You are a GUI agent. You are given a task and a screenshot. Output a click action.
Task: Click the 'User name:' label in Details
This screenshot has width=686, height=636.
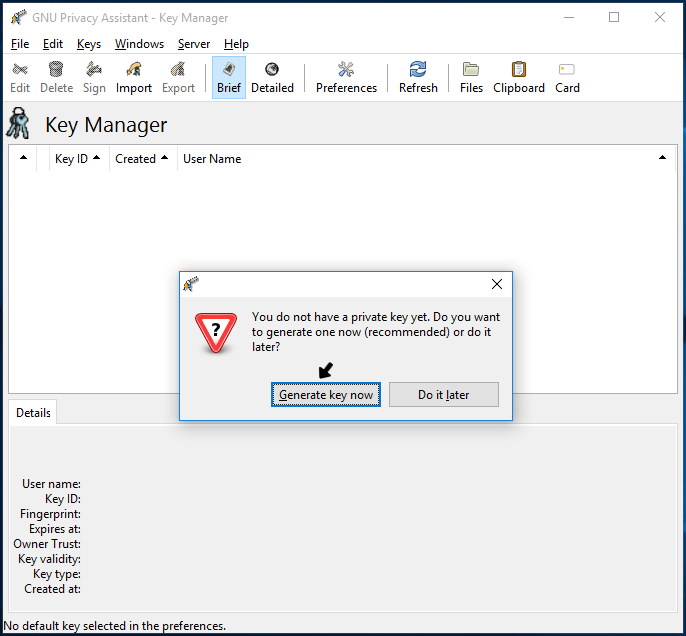click(x=51, y=484)
